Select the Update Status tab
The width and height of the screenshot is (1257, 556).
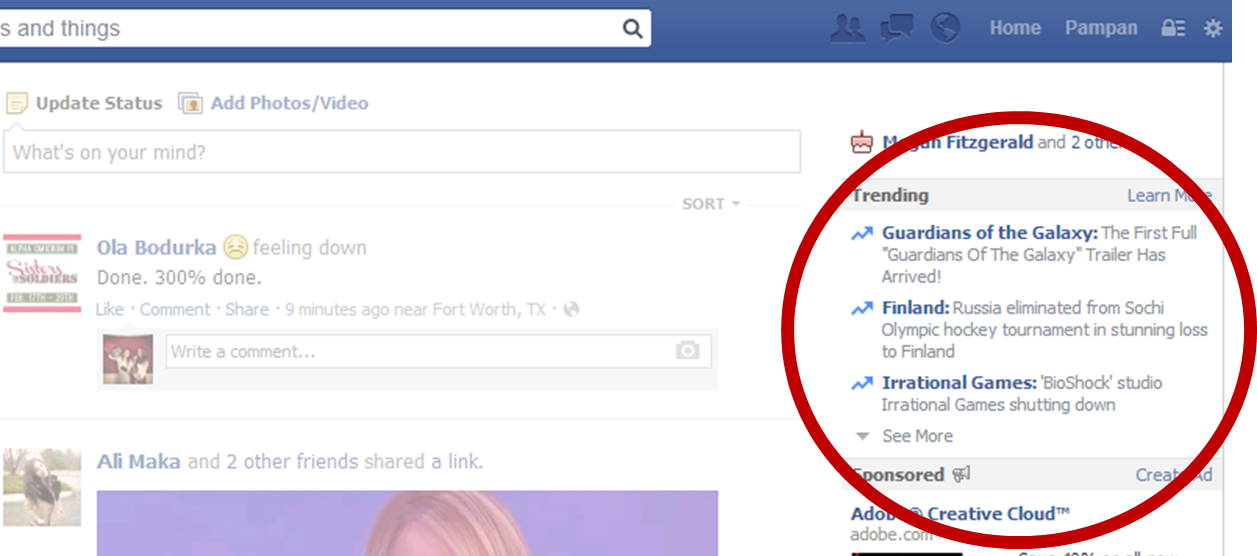click(98, 103)
